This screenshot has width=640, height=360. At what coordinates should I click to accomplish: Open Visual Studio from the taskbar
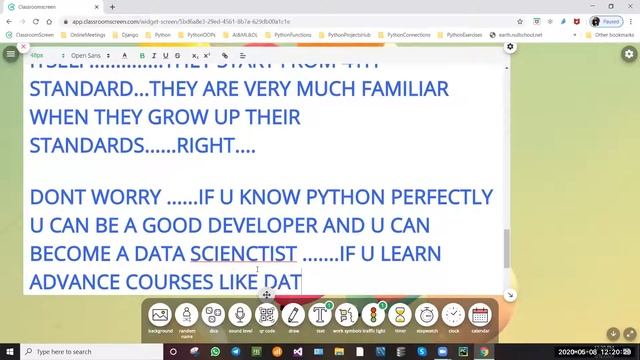[x=298, y=351]
